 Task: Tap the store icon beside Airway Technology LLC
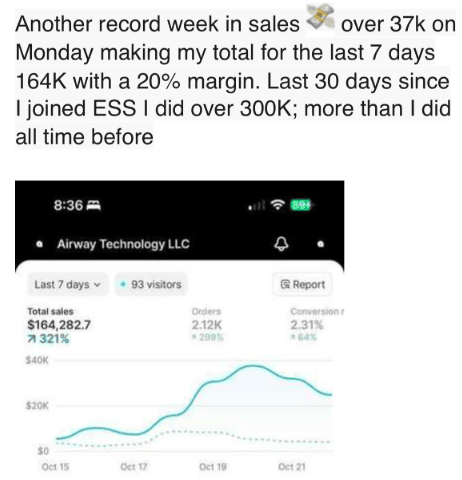click(40, 244)
